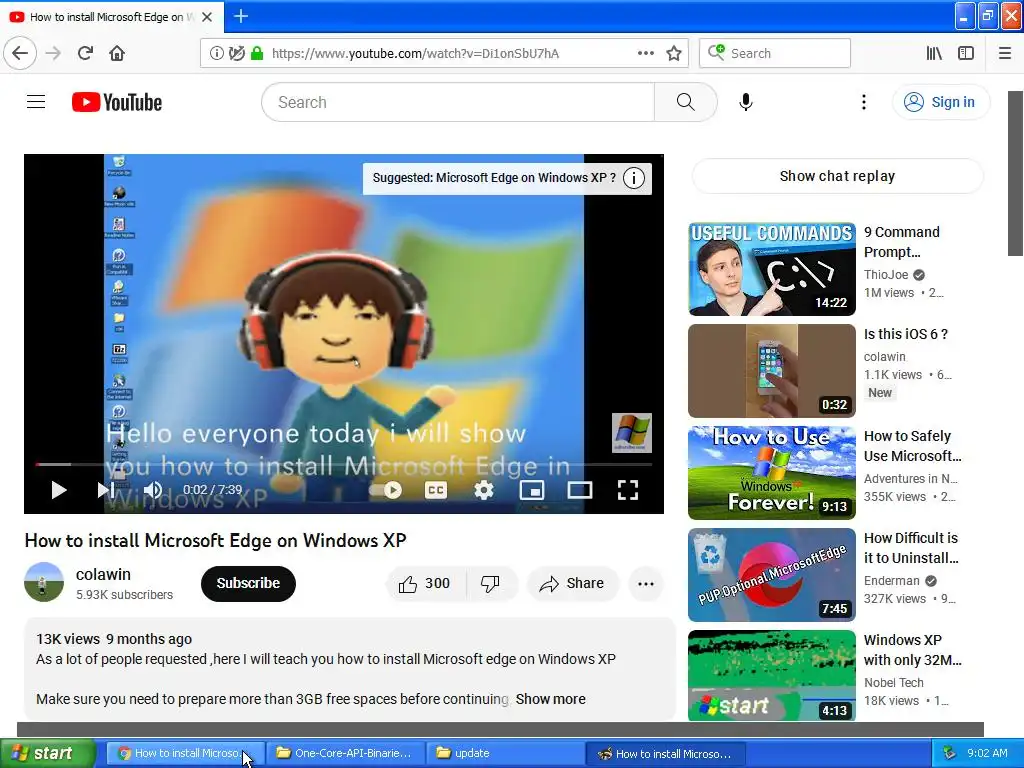Open How Difficult is it to Uninstall video
This screenshot has height=768, width=1024.
[x=772, y=575]
